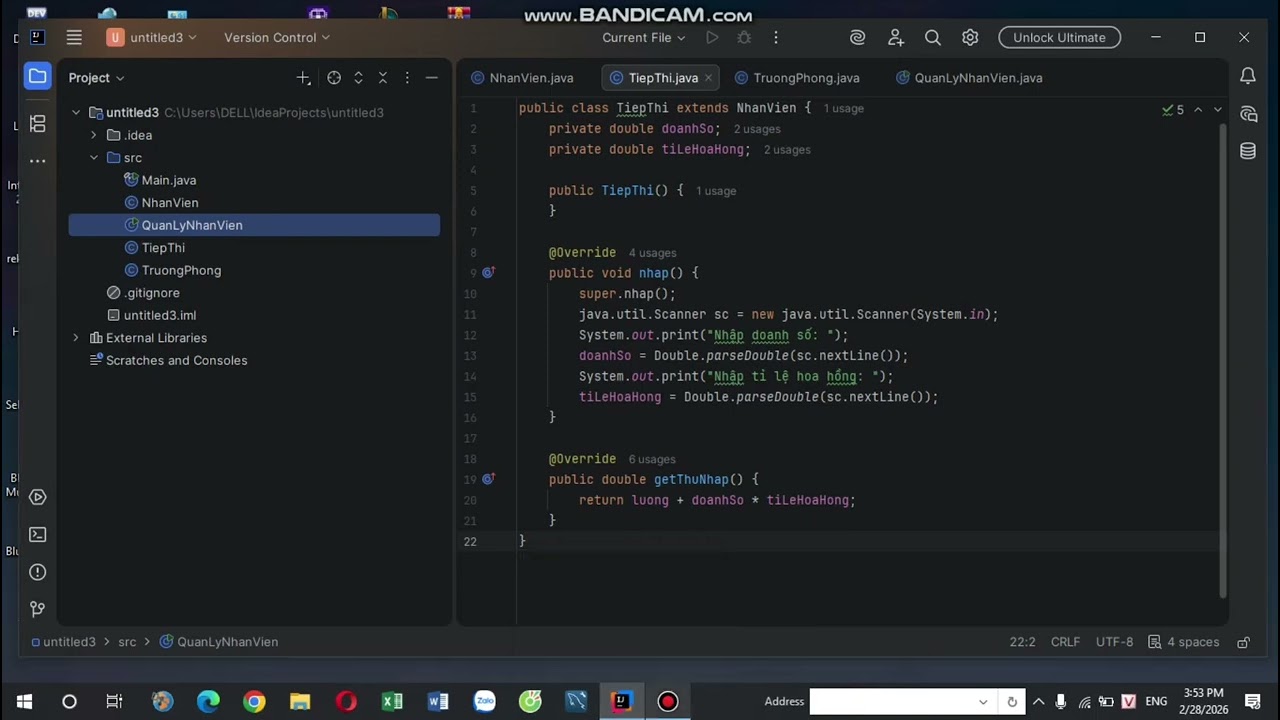Open the Git tool window
The width and height of the screenshot is (1280, 720).
[37, 609]
